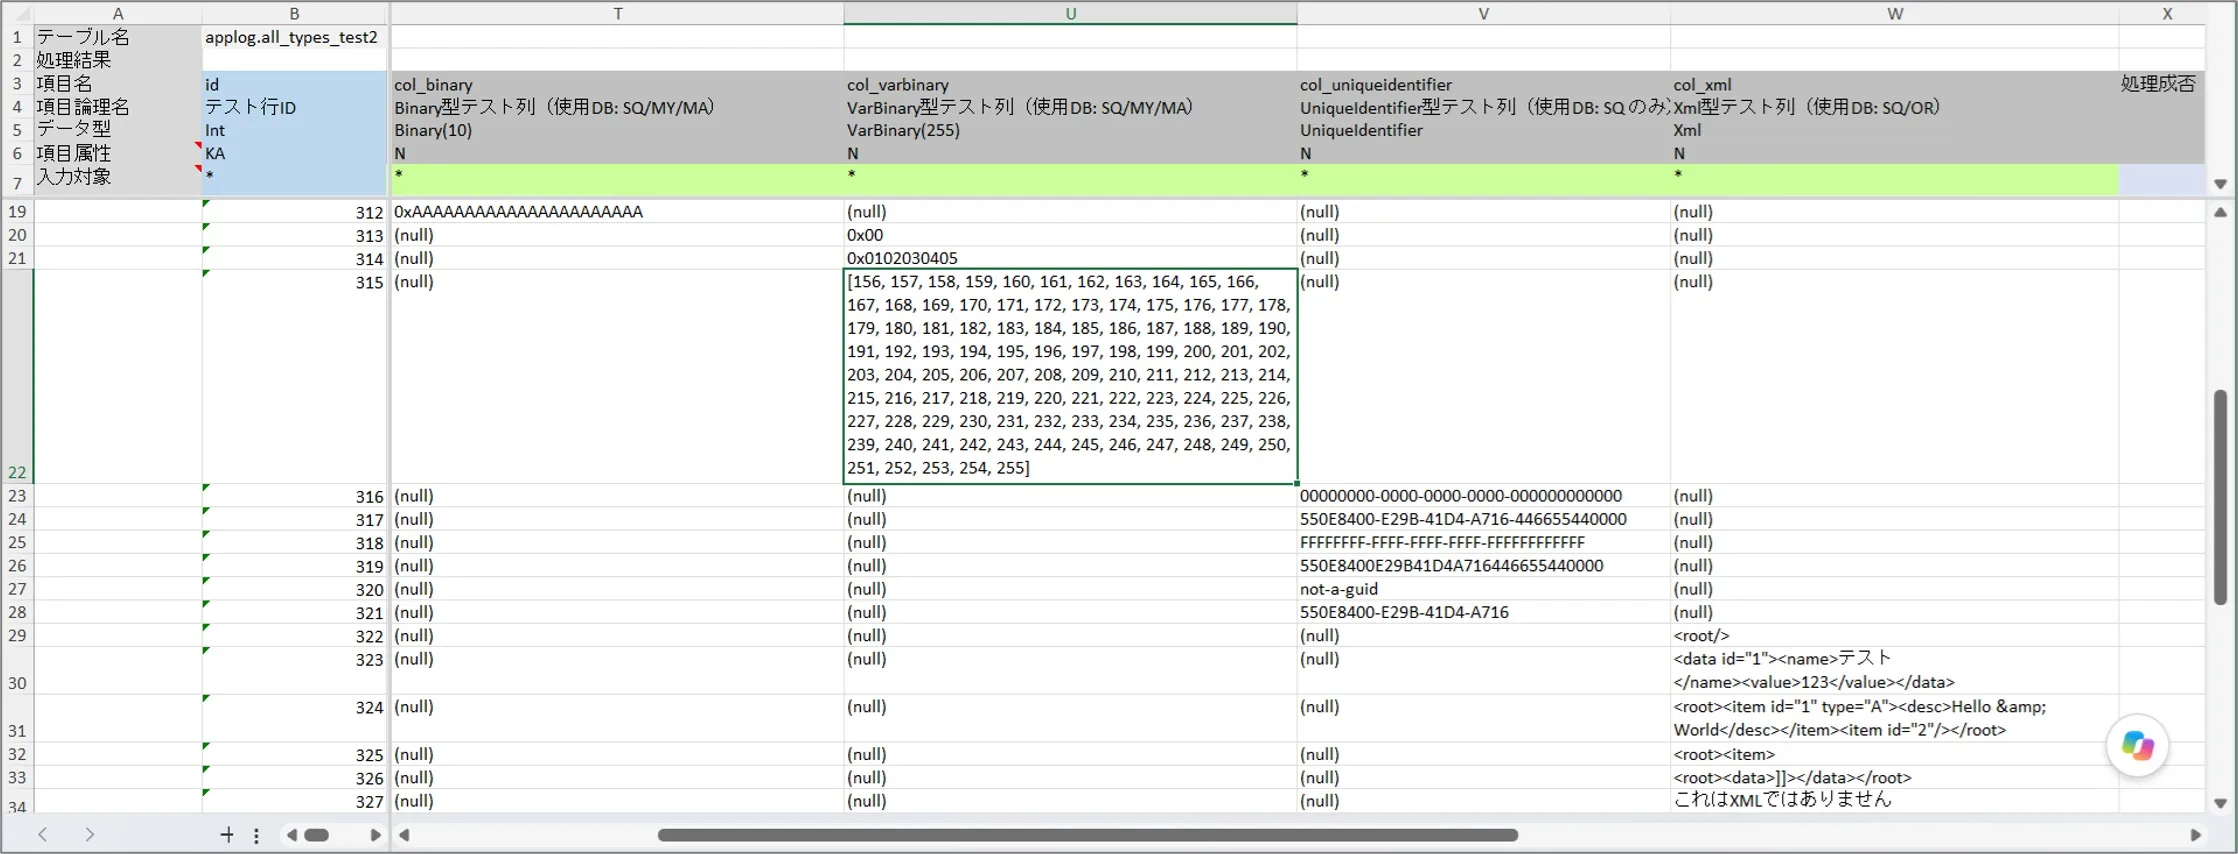Click the vertical scrollbar thumb

point(2220,497)
